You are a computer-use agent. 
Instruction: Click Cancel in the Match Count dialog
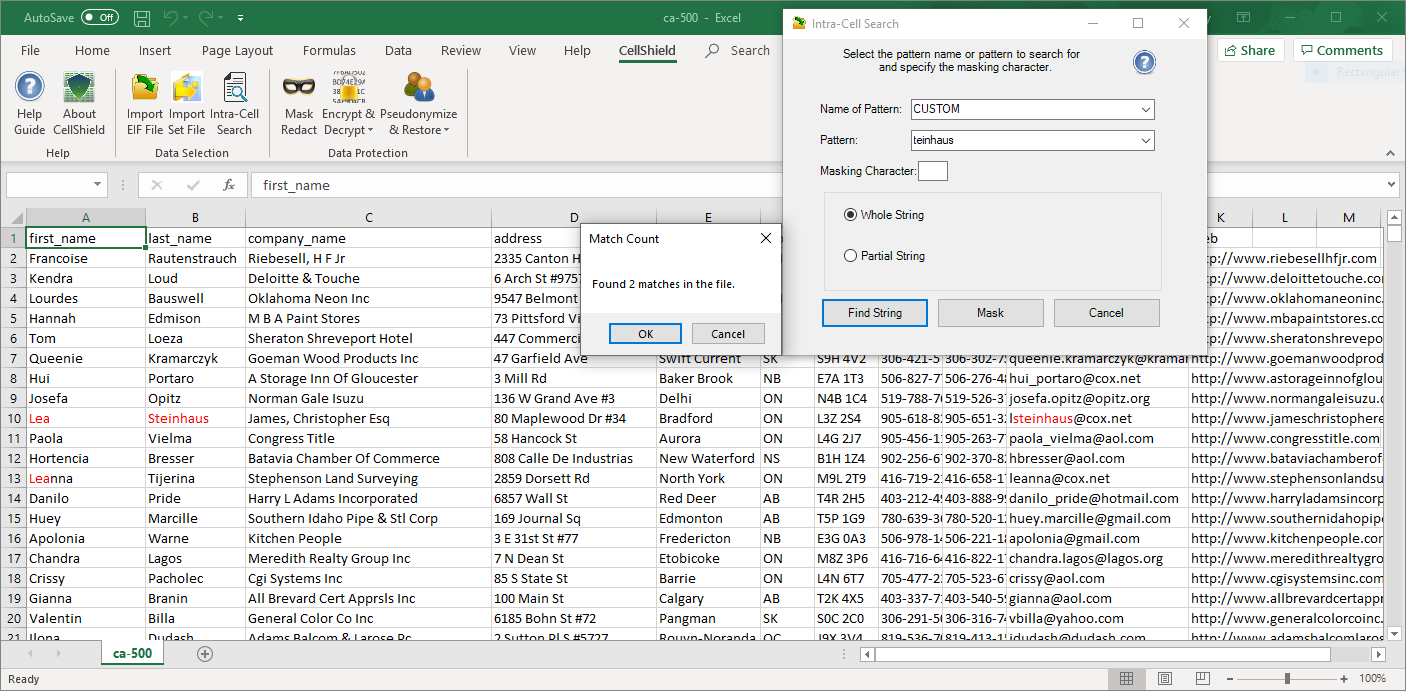[728, 334]
